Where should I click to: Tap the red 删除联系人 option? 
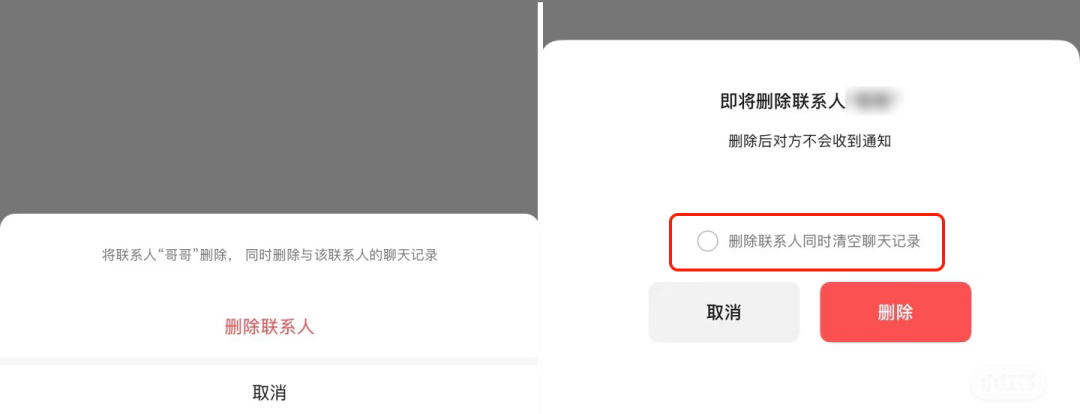click(x=269, y=327)
